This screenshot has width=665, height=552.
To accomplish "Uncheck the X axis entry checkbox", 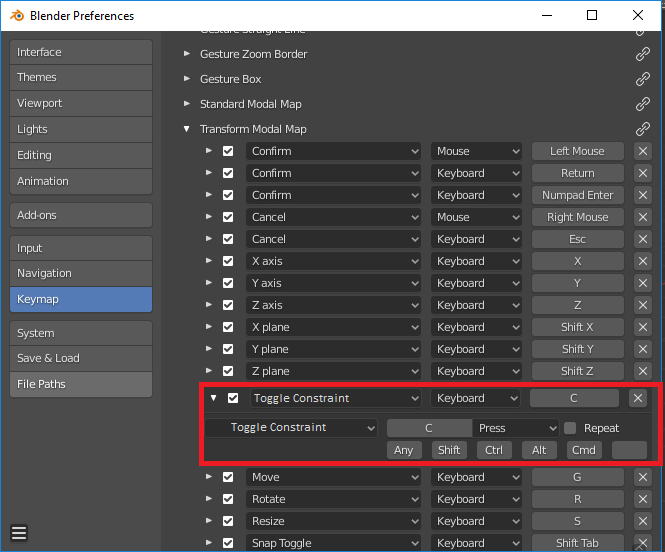I will click(228, 261).
